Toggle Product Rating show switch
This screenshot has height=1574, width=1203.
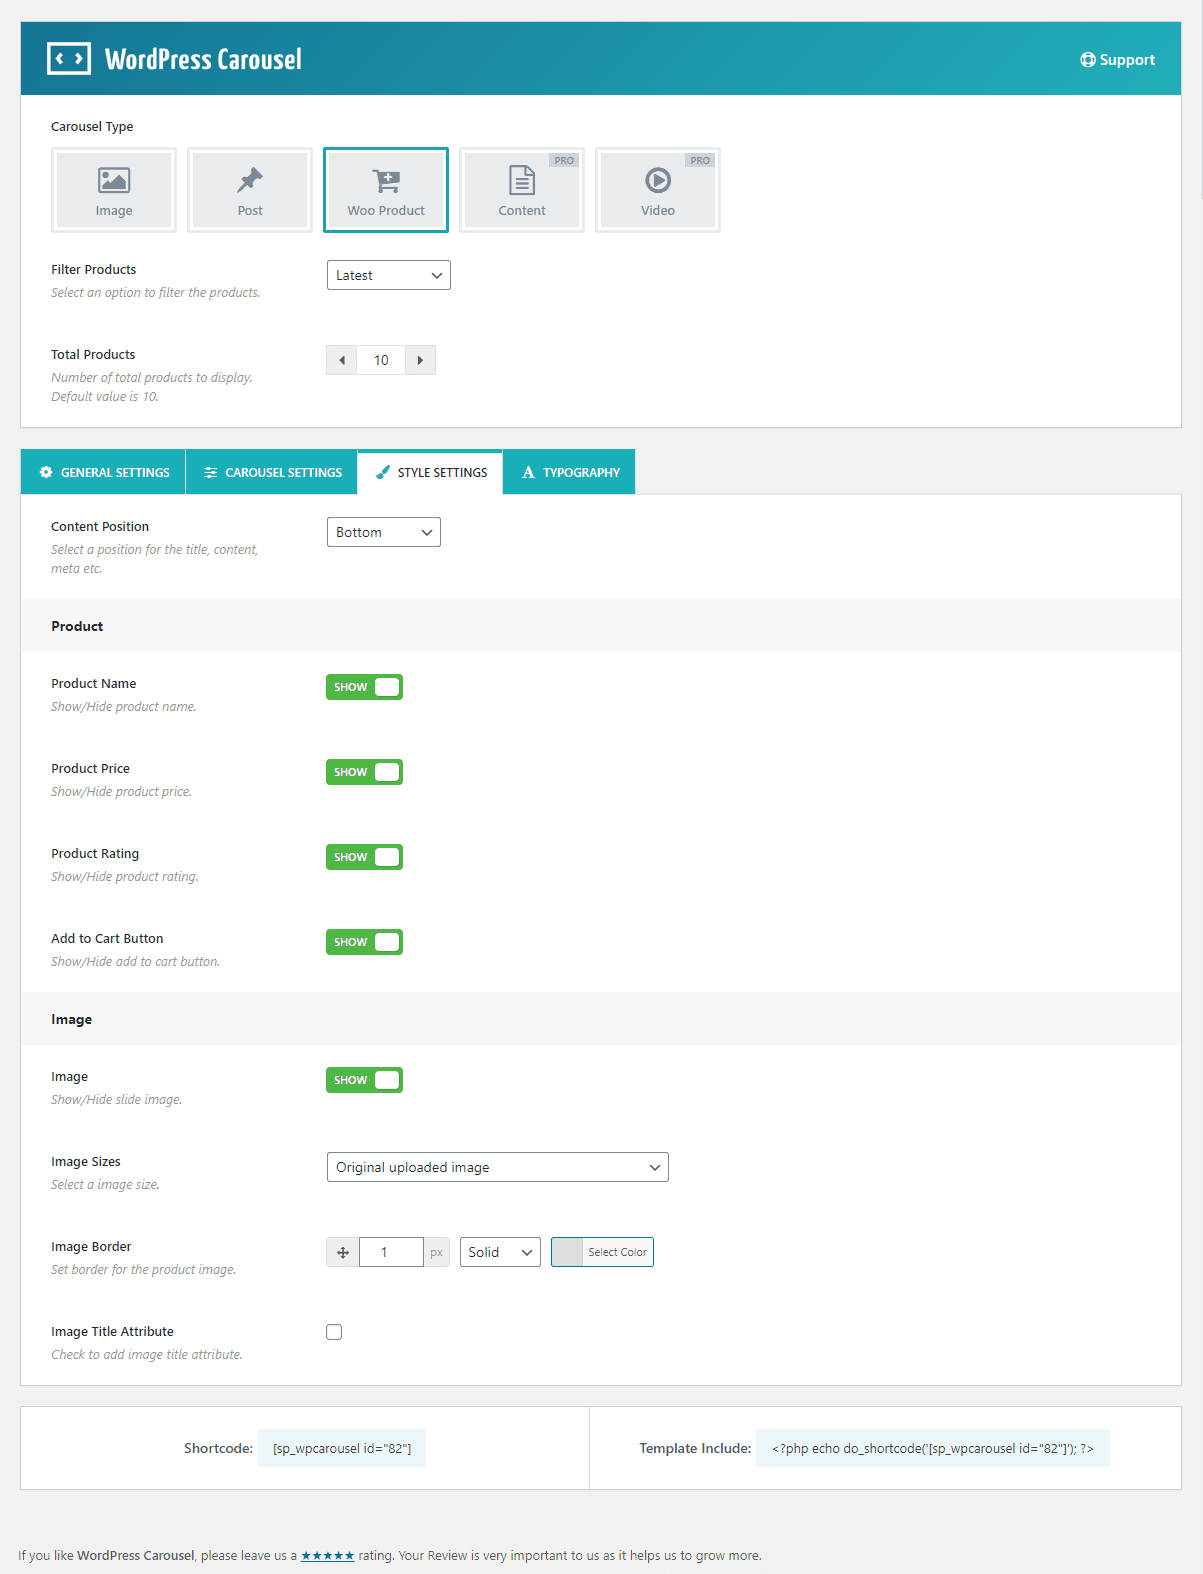click(x=364, y=857)
